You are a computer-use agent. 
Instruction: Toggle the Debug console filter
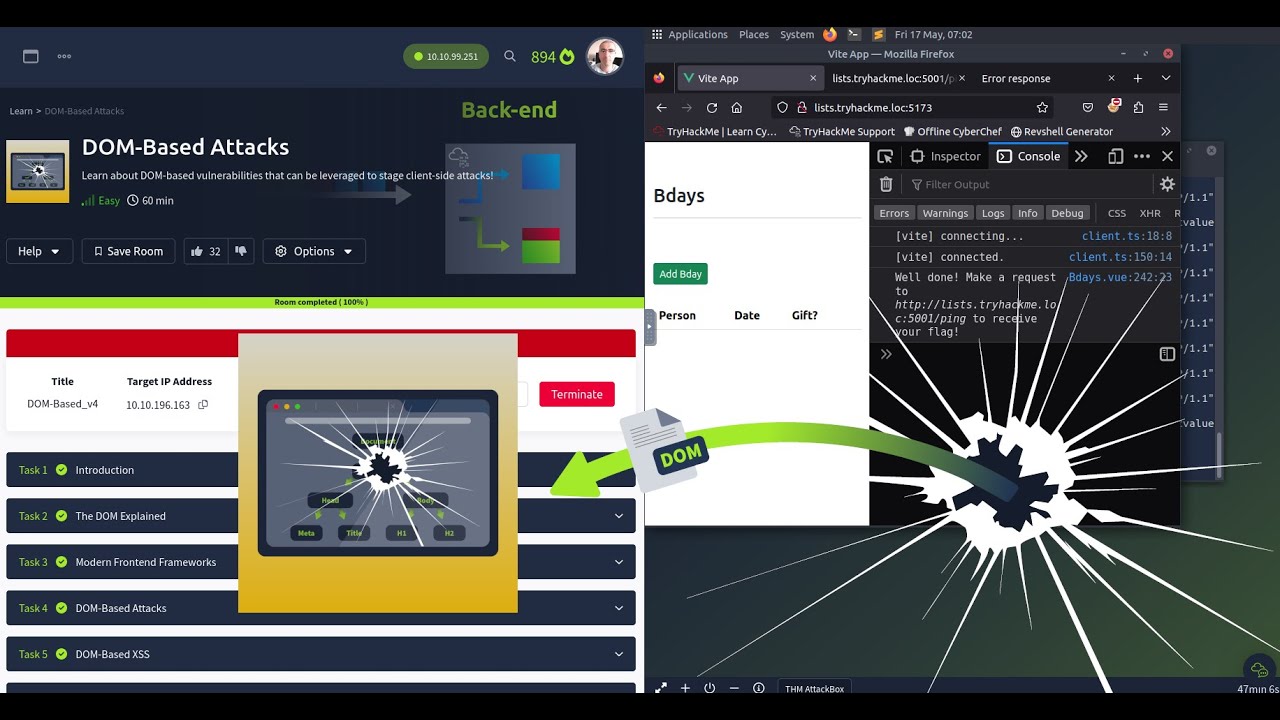point(1067,213)
